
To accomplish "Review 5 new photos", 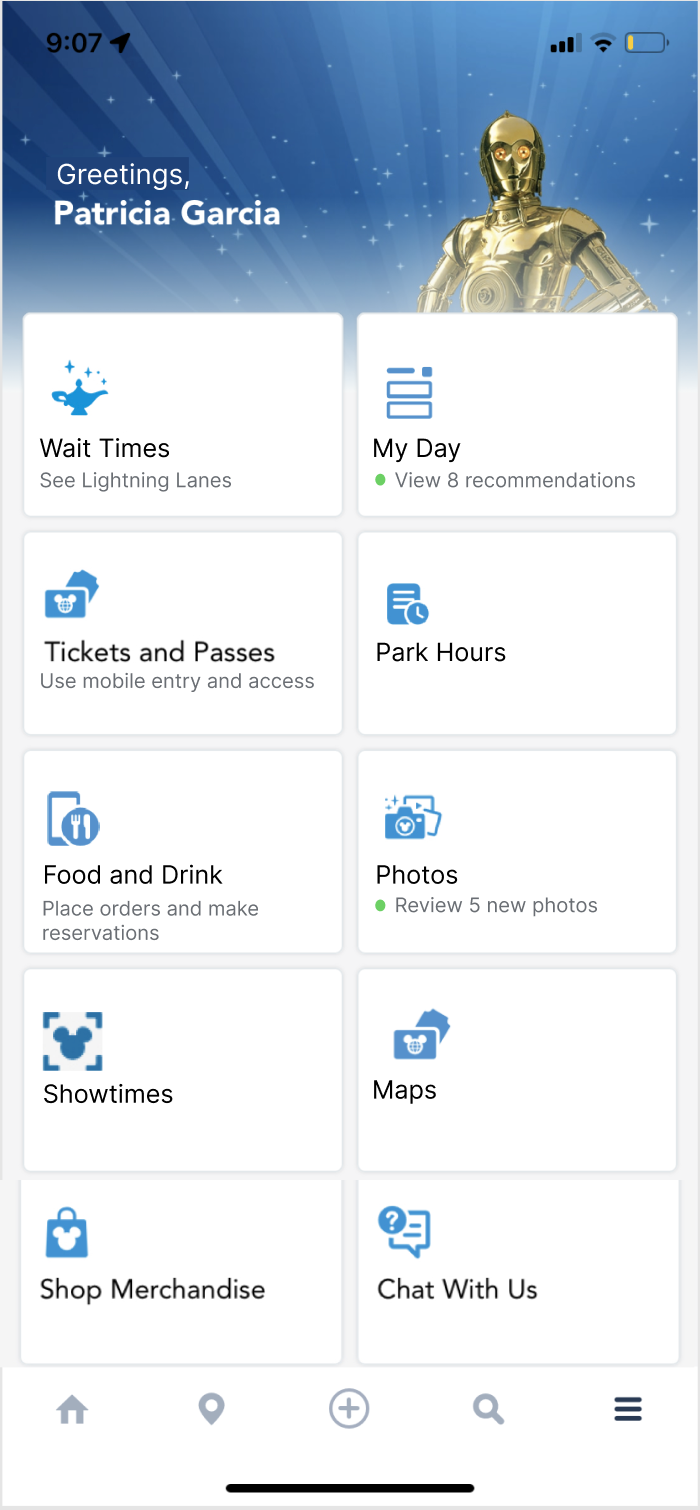I will (x=495, y=906).
